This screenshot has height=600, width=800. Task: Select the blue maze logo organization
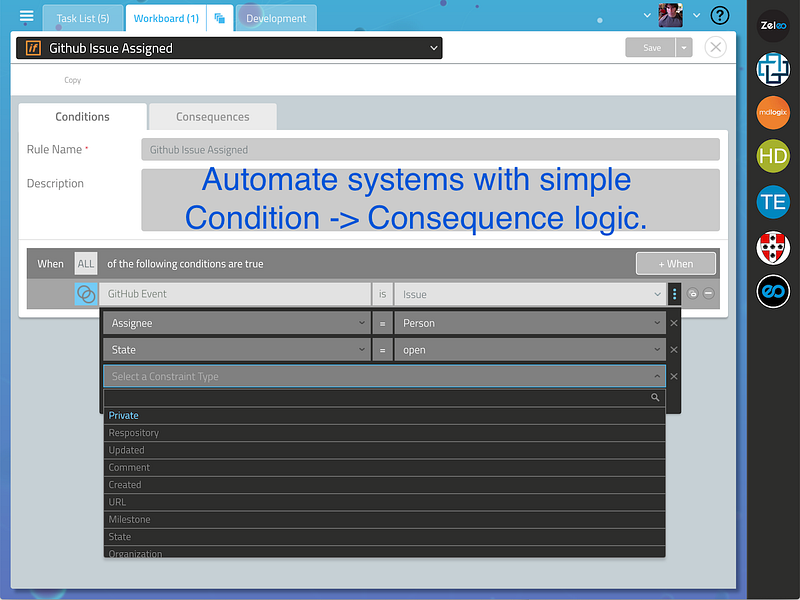[773, 69]
